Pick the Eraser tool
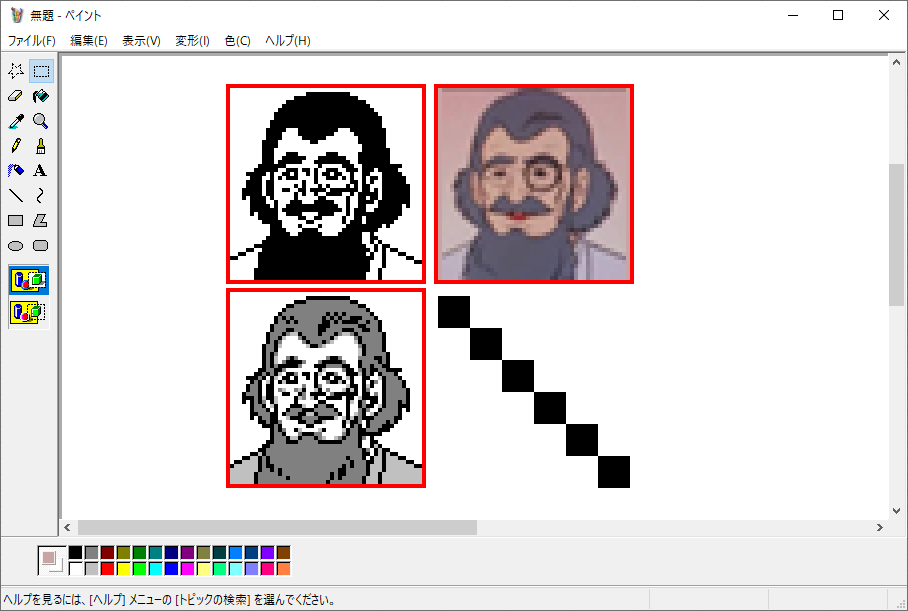The width and height of the screenshot is (908, 611). coord(16,96)
